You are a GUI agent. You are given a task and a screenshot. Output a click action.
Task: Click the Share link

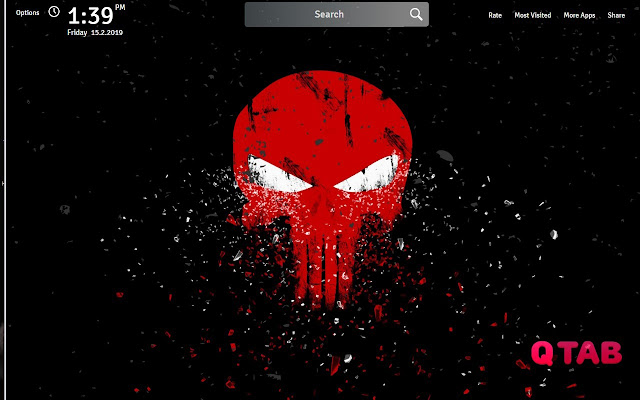pyautogui.click(x=616, y=15)
